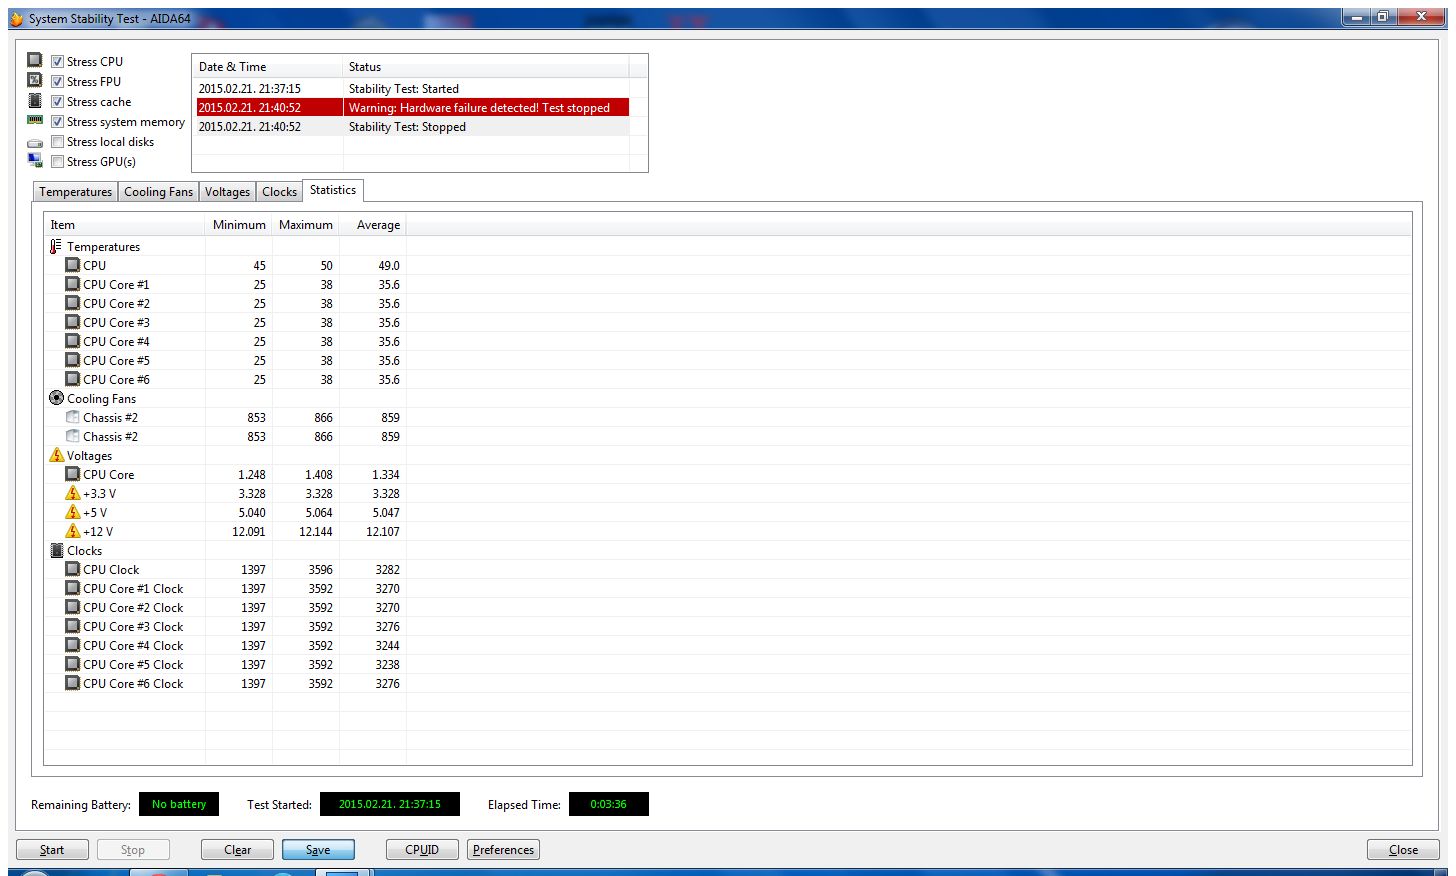The image size is (1456, 876).
Task: Click the Close button at bottom right
Action: pos(1403,849)
